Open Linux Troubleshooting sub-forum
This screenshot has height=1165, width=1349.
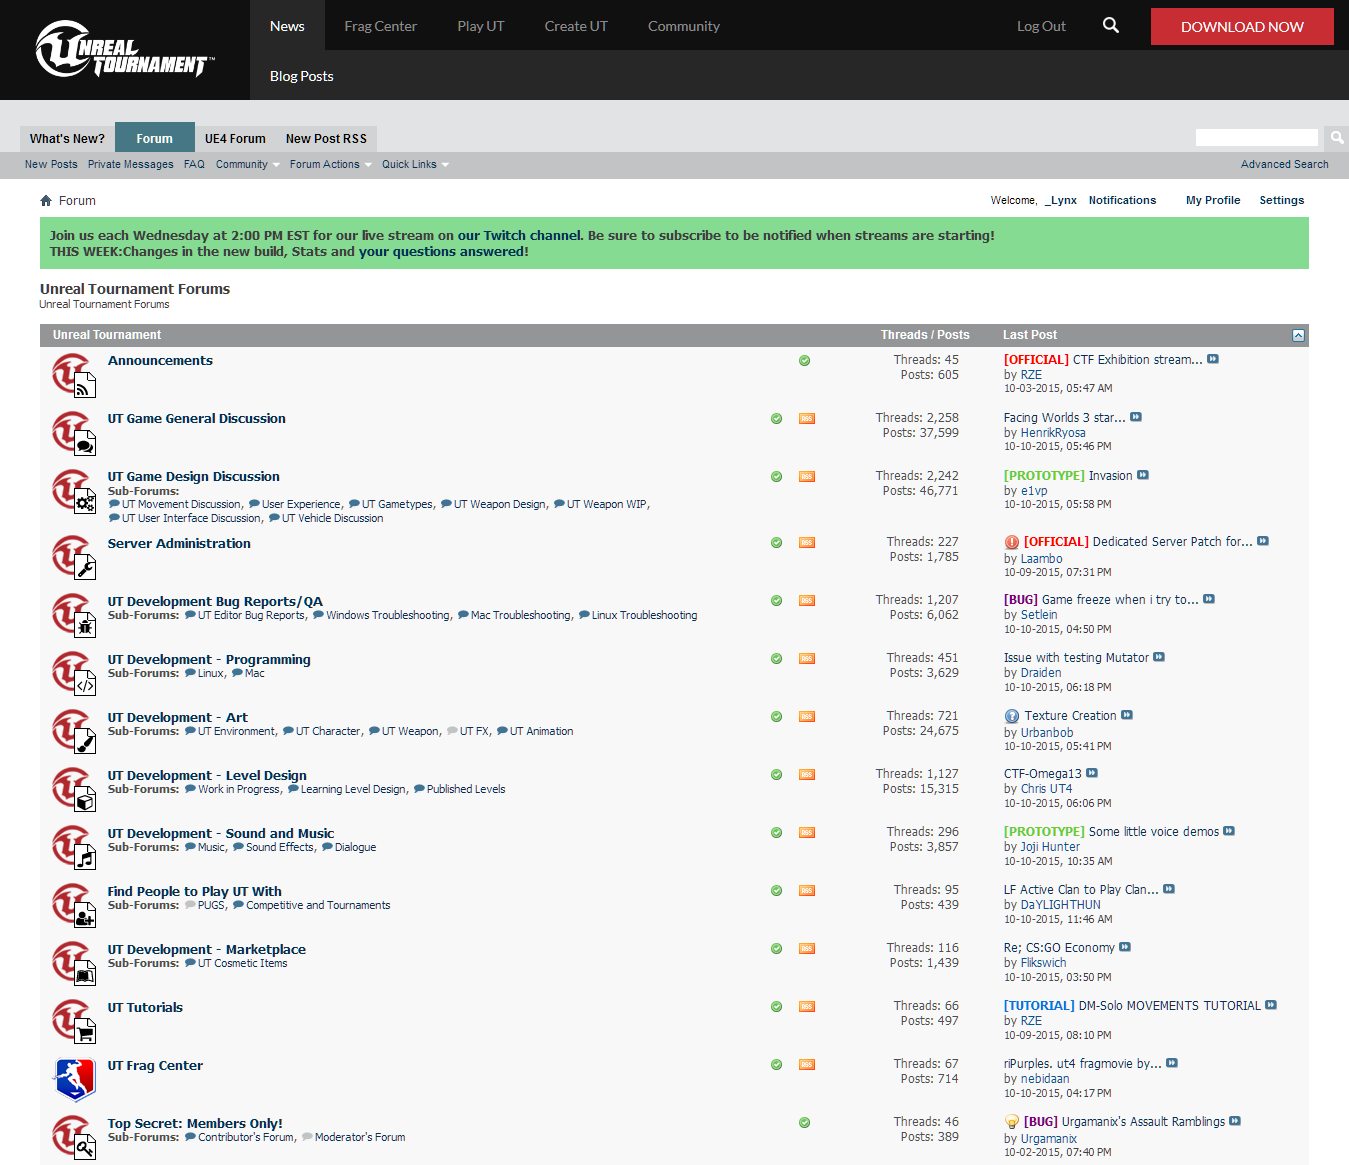(644, 615)
